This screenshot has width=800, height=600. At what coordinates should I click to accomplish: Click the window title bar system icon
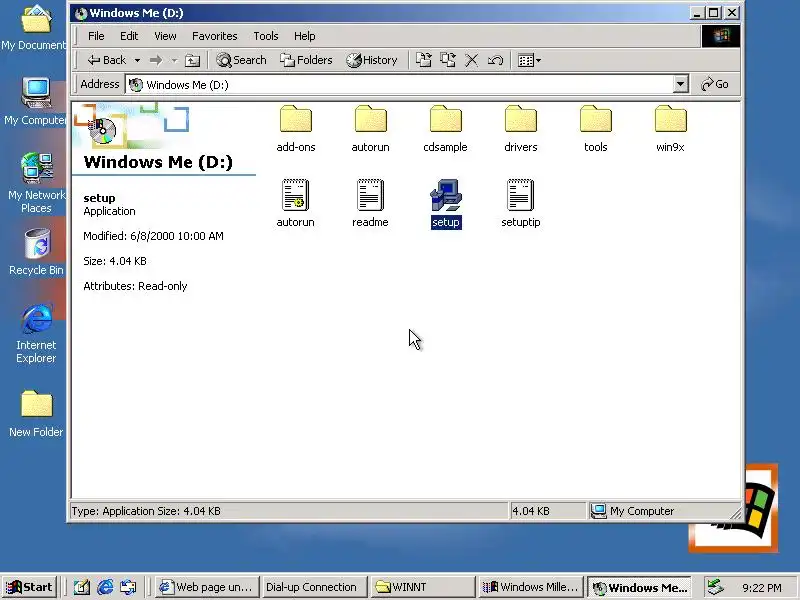click(81, 13)
